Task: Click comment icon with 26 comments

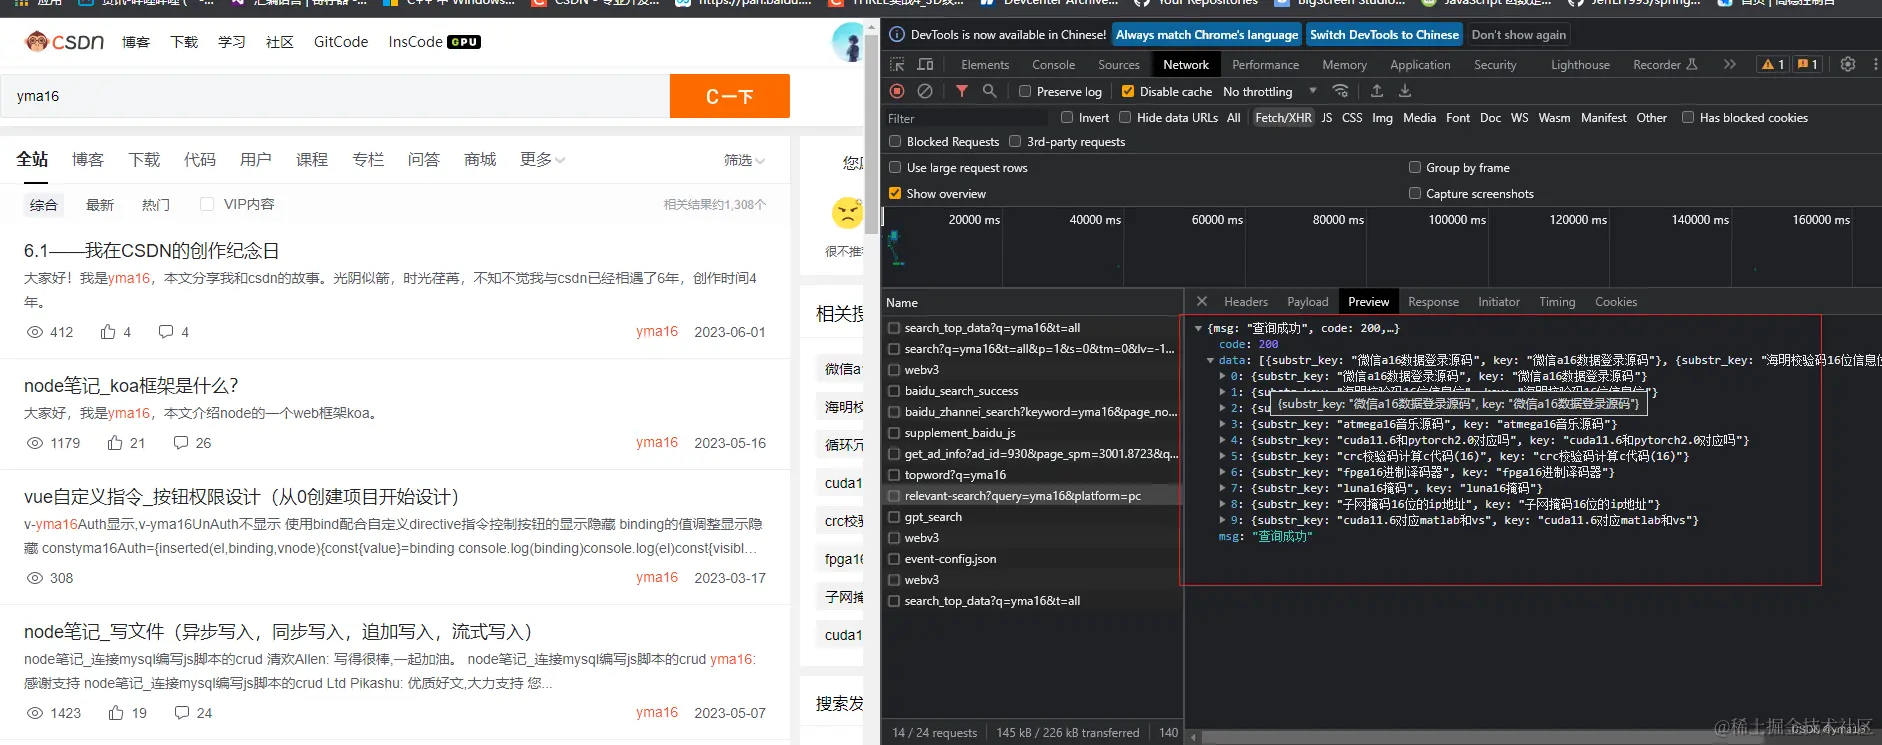Action: tap(181, 443)
